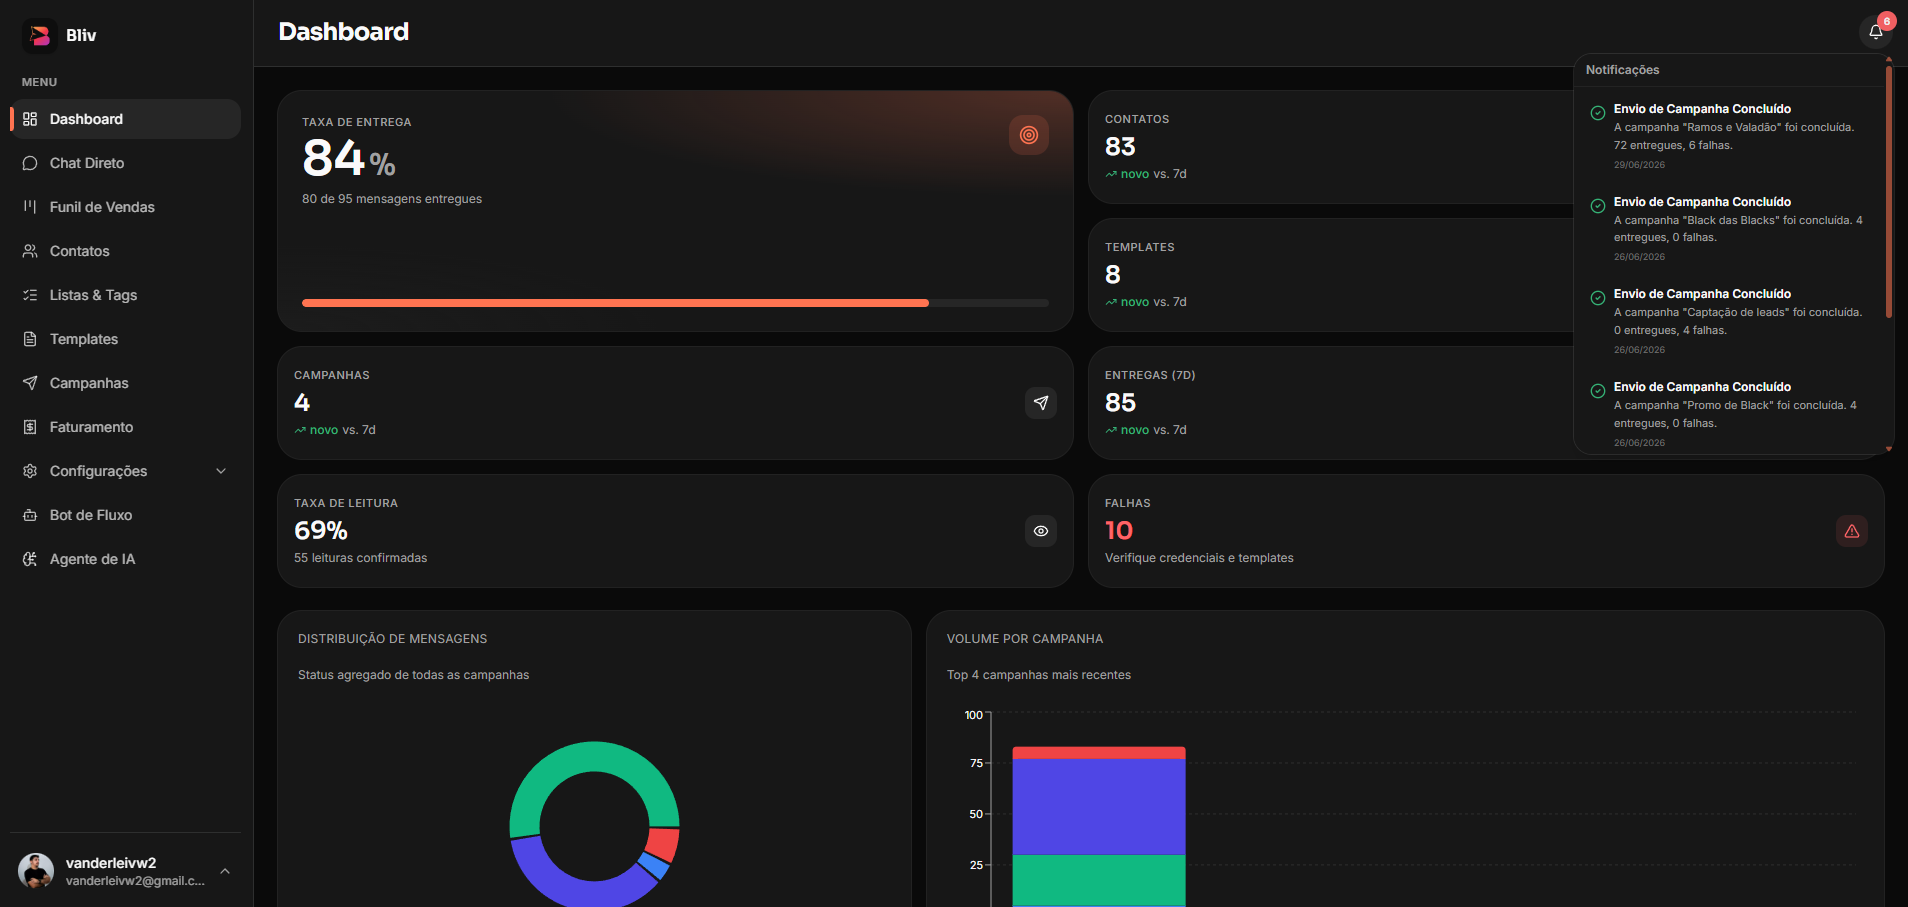Click the Campanhas paper plane sidebar icon
Viewport: 1908px width, 907px height.
tap(30, 383)
